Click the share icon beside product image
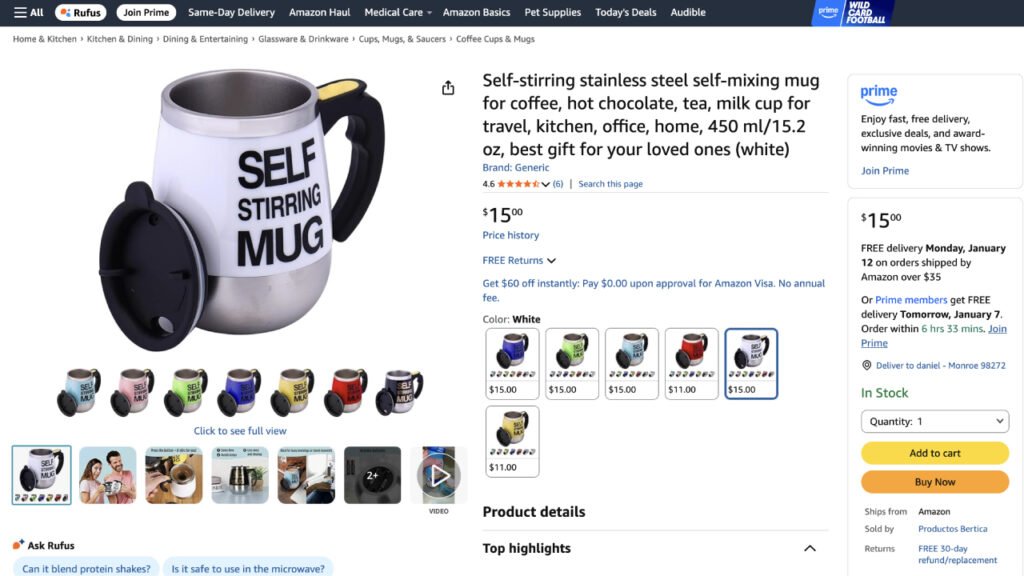Screen dimensions: 1024x576 [448, 88]
